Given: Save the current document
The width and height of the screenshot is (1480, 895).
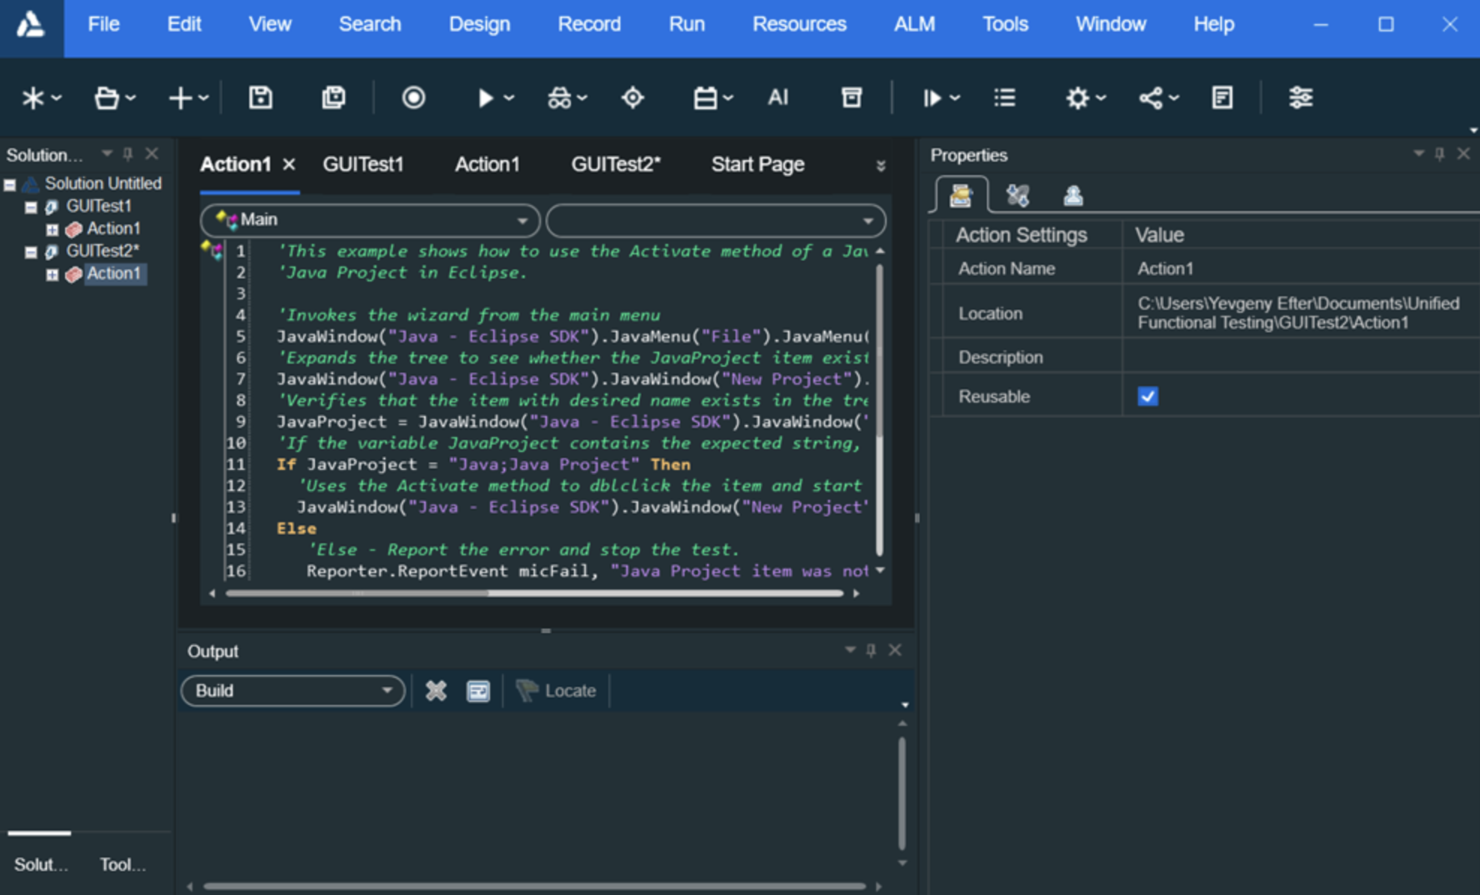Looking at the screenshot, I should [x=260, y=97].
